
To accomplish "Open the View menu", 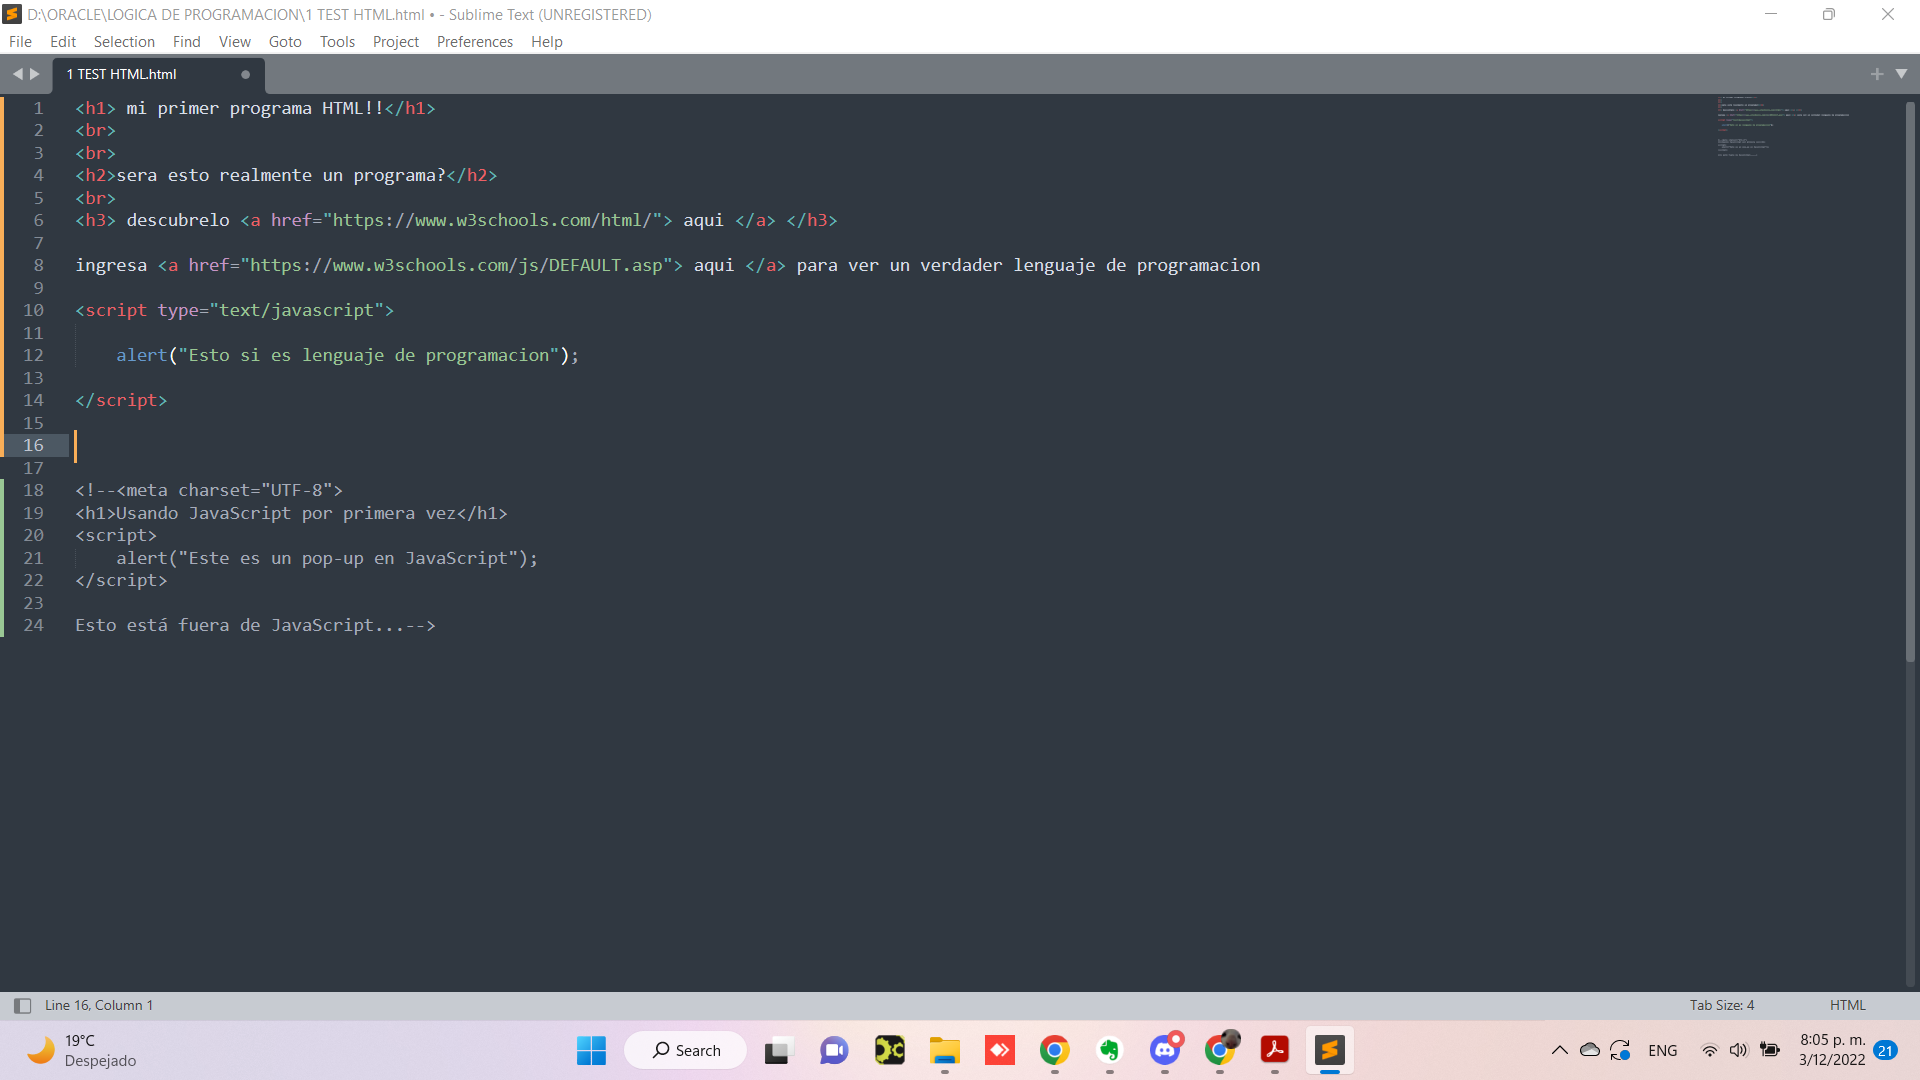I will pyautogui.click(x=235, y=41).
